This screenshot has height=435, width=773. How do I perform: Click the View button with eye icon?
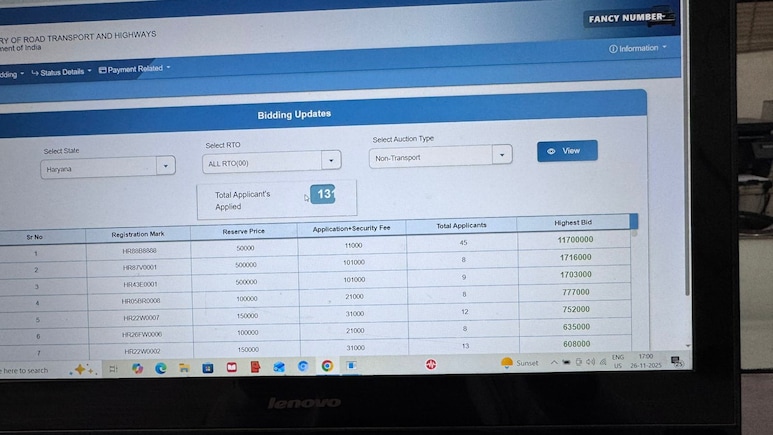[566, 151]
